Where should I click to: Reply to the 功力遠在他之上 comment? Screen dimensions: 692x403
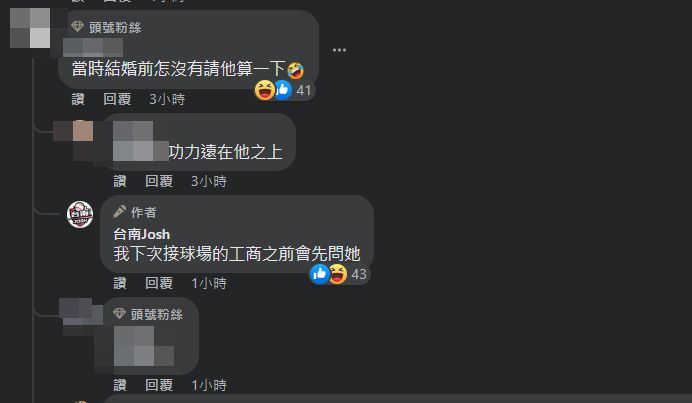click(x=159, y=181)
